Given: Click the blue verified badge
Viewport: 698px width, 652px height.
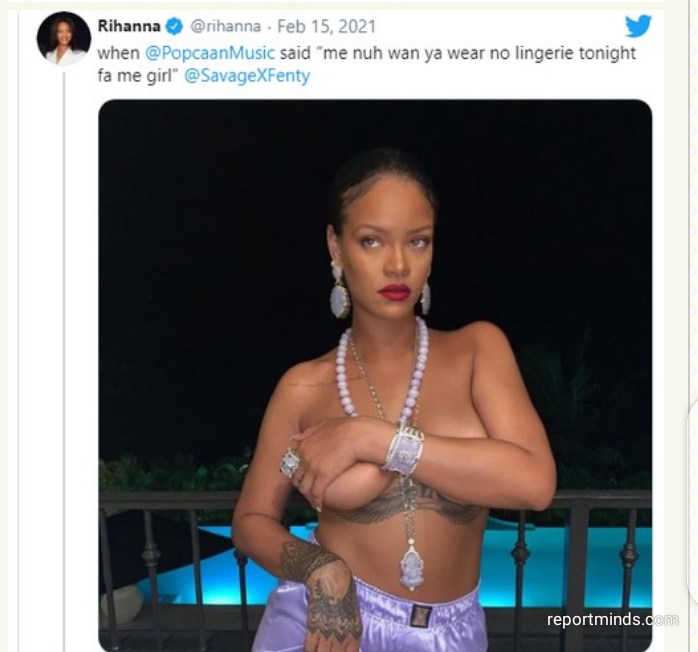Looking at the screenshot, I should click(x=174, y=26).
